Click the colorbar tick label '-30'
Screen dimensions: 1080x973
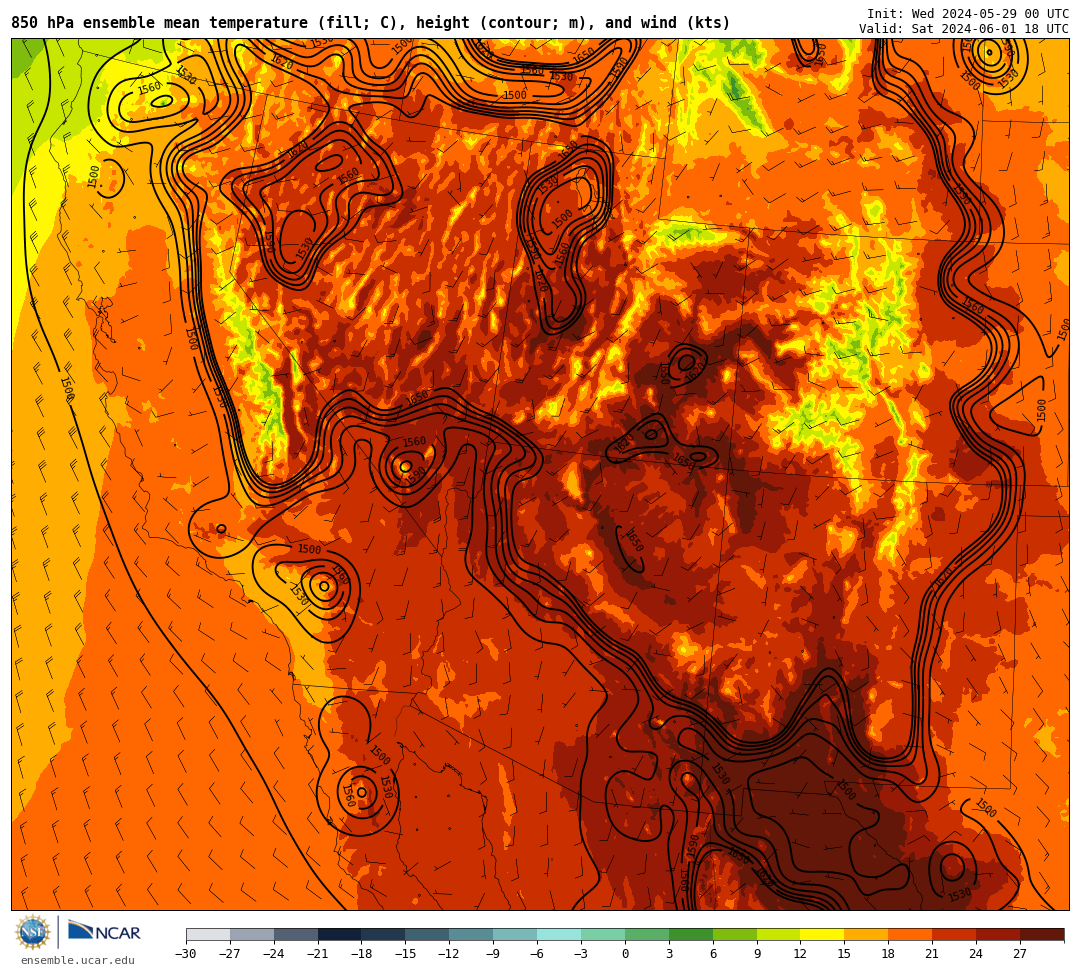click(x=186, y=954)
